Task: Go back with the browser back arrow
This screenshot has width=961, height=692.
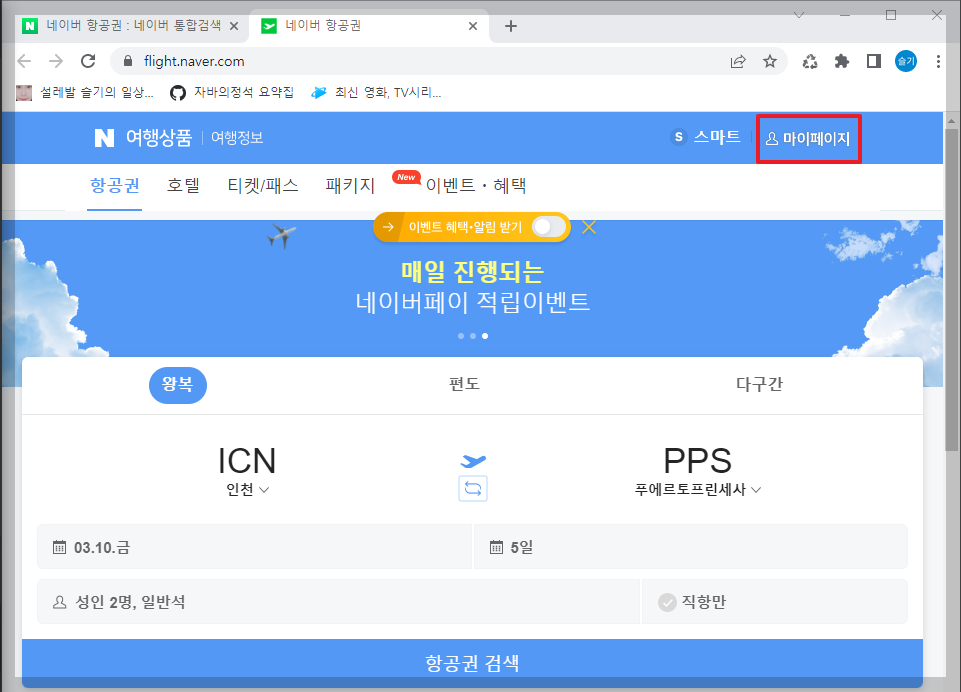Action: click(25, 61)
